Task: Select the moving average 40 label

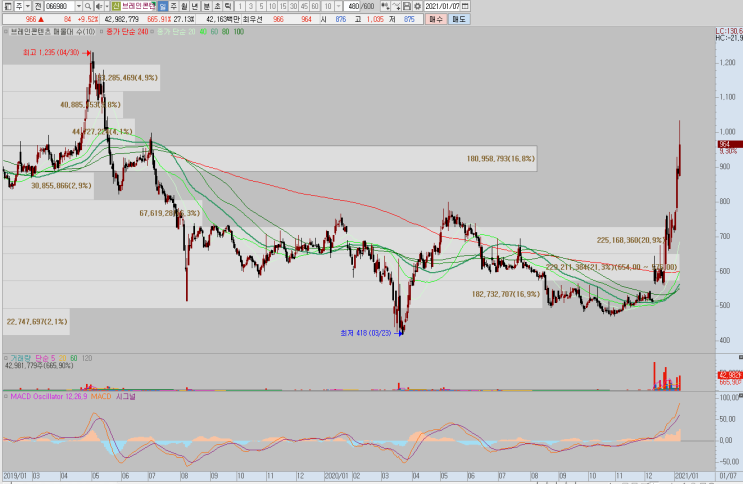Action: tap(203, 32)
